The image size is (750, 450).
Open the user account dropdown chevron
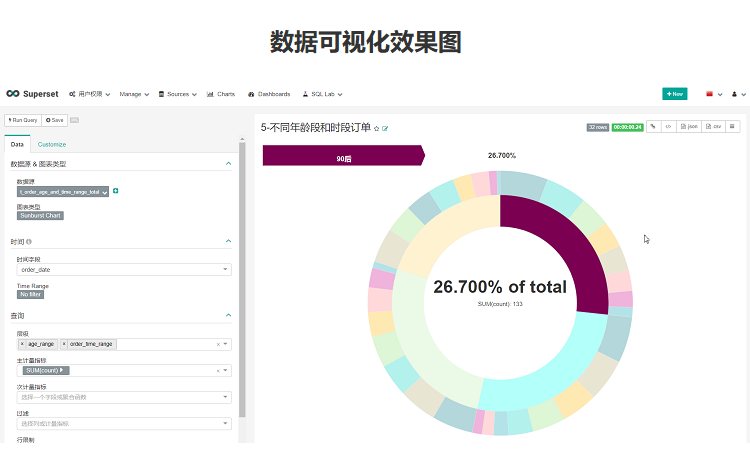[743, 95]
